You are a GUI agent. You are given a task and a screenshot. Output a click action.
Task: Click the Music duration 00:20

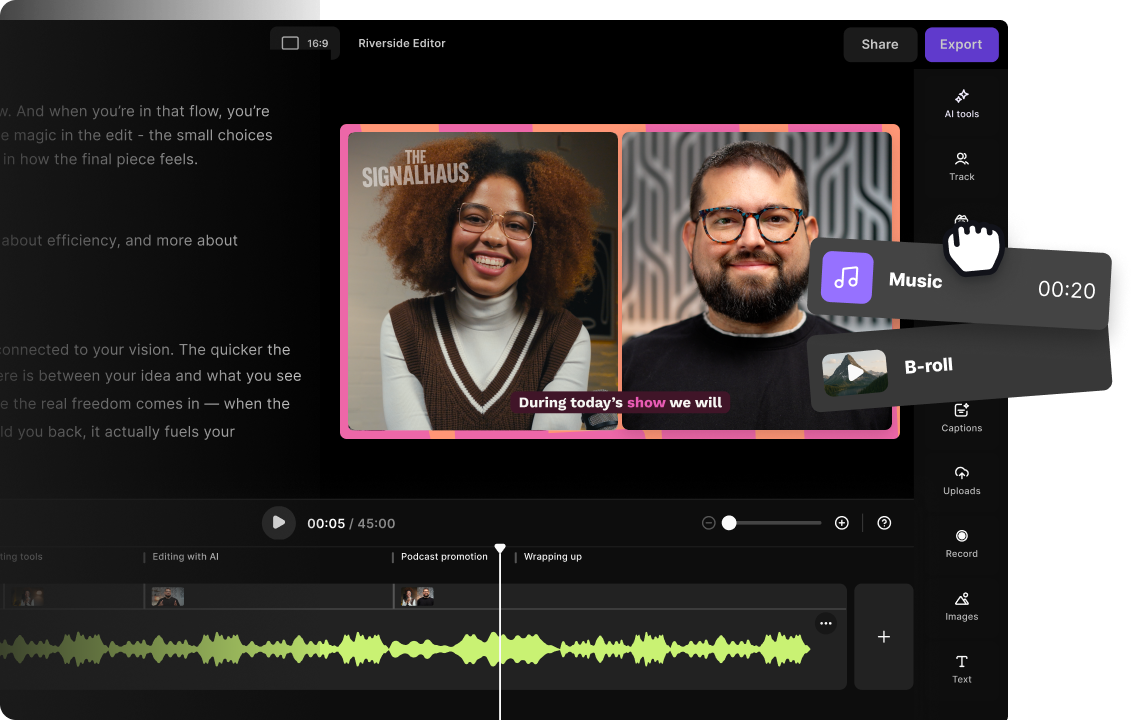click(1066, 290)
